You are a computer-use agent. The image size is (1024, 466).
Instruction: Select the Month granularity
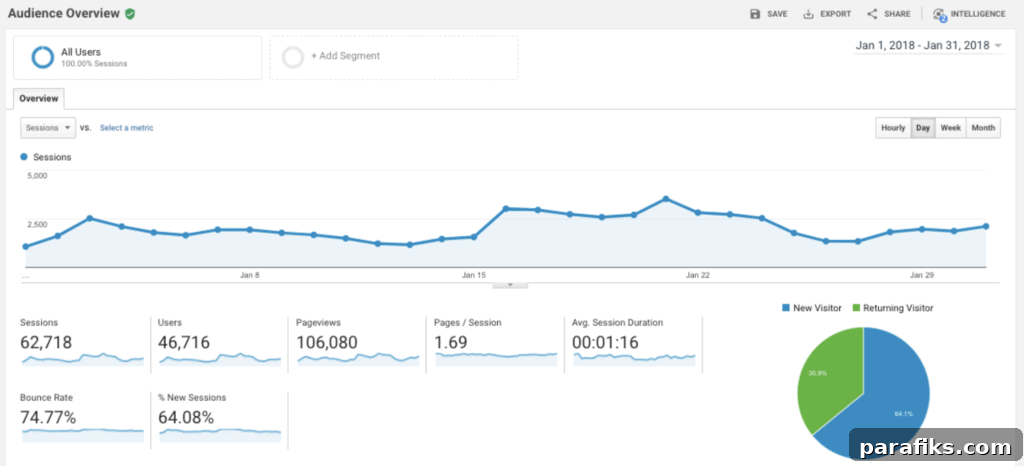click(x=983, y=128)
